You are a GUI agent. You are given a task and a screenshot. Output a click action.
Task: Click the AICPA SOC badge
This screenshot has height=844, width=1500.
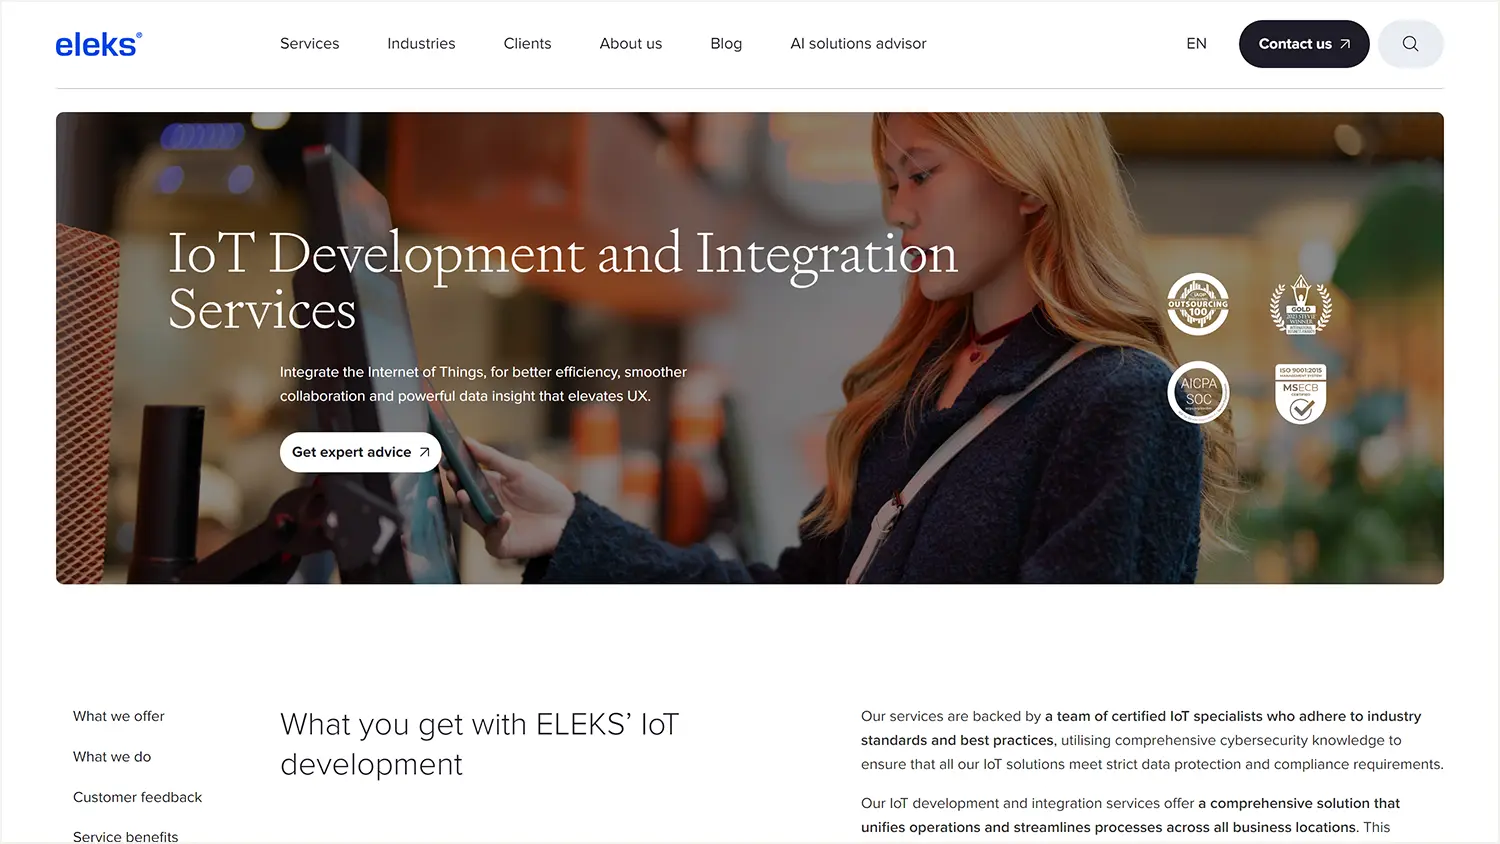point(1198,392)
